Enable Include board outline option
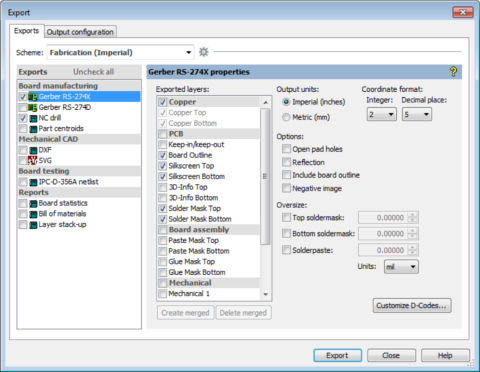Viewport: 480px width, 372px height. click(286, 175)
